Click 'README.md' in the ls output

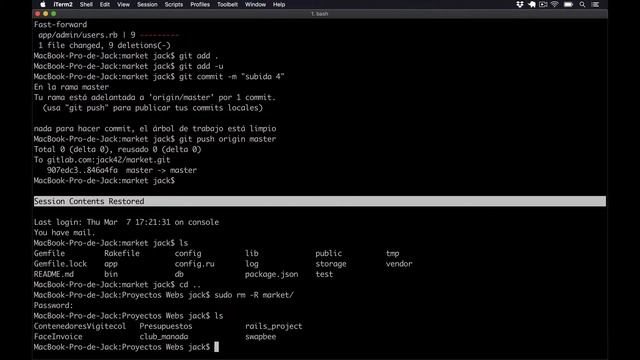click(x=54, y=274)
